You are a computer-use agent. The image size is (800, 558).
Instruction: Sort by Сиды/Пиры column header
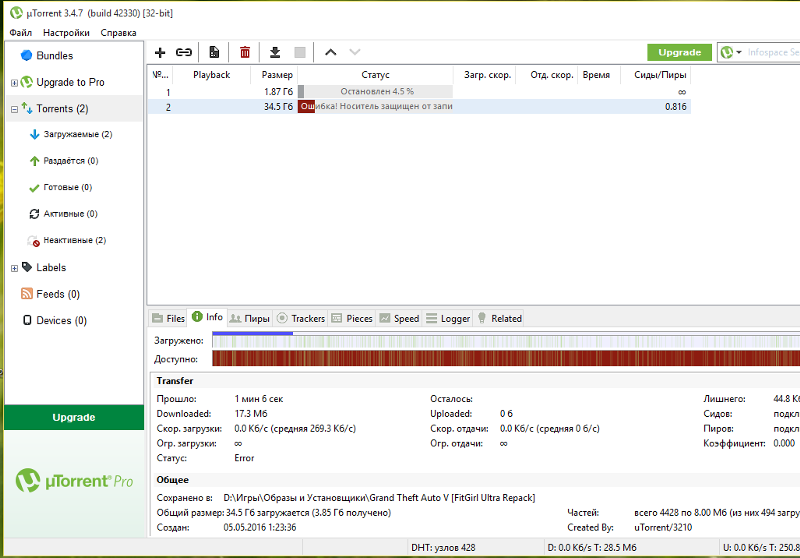[x=656, y=75]
